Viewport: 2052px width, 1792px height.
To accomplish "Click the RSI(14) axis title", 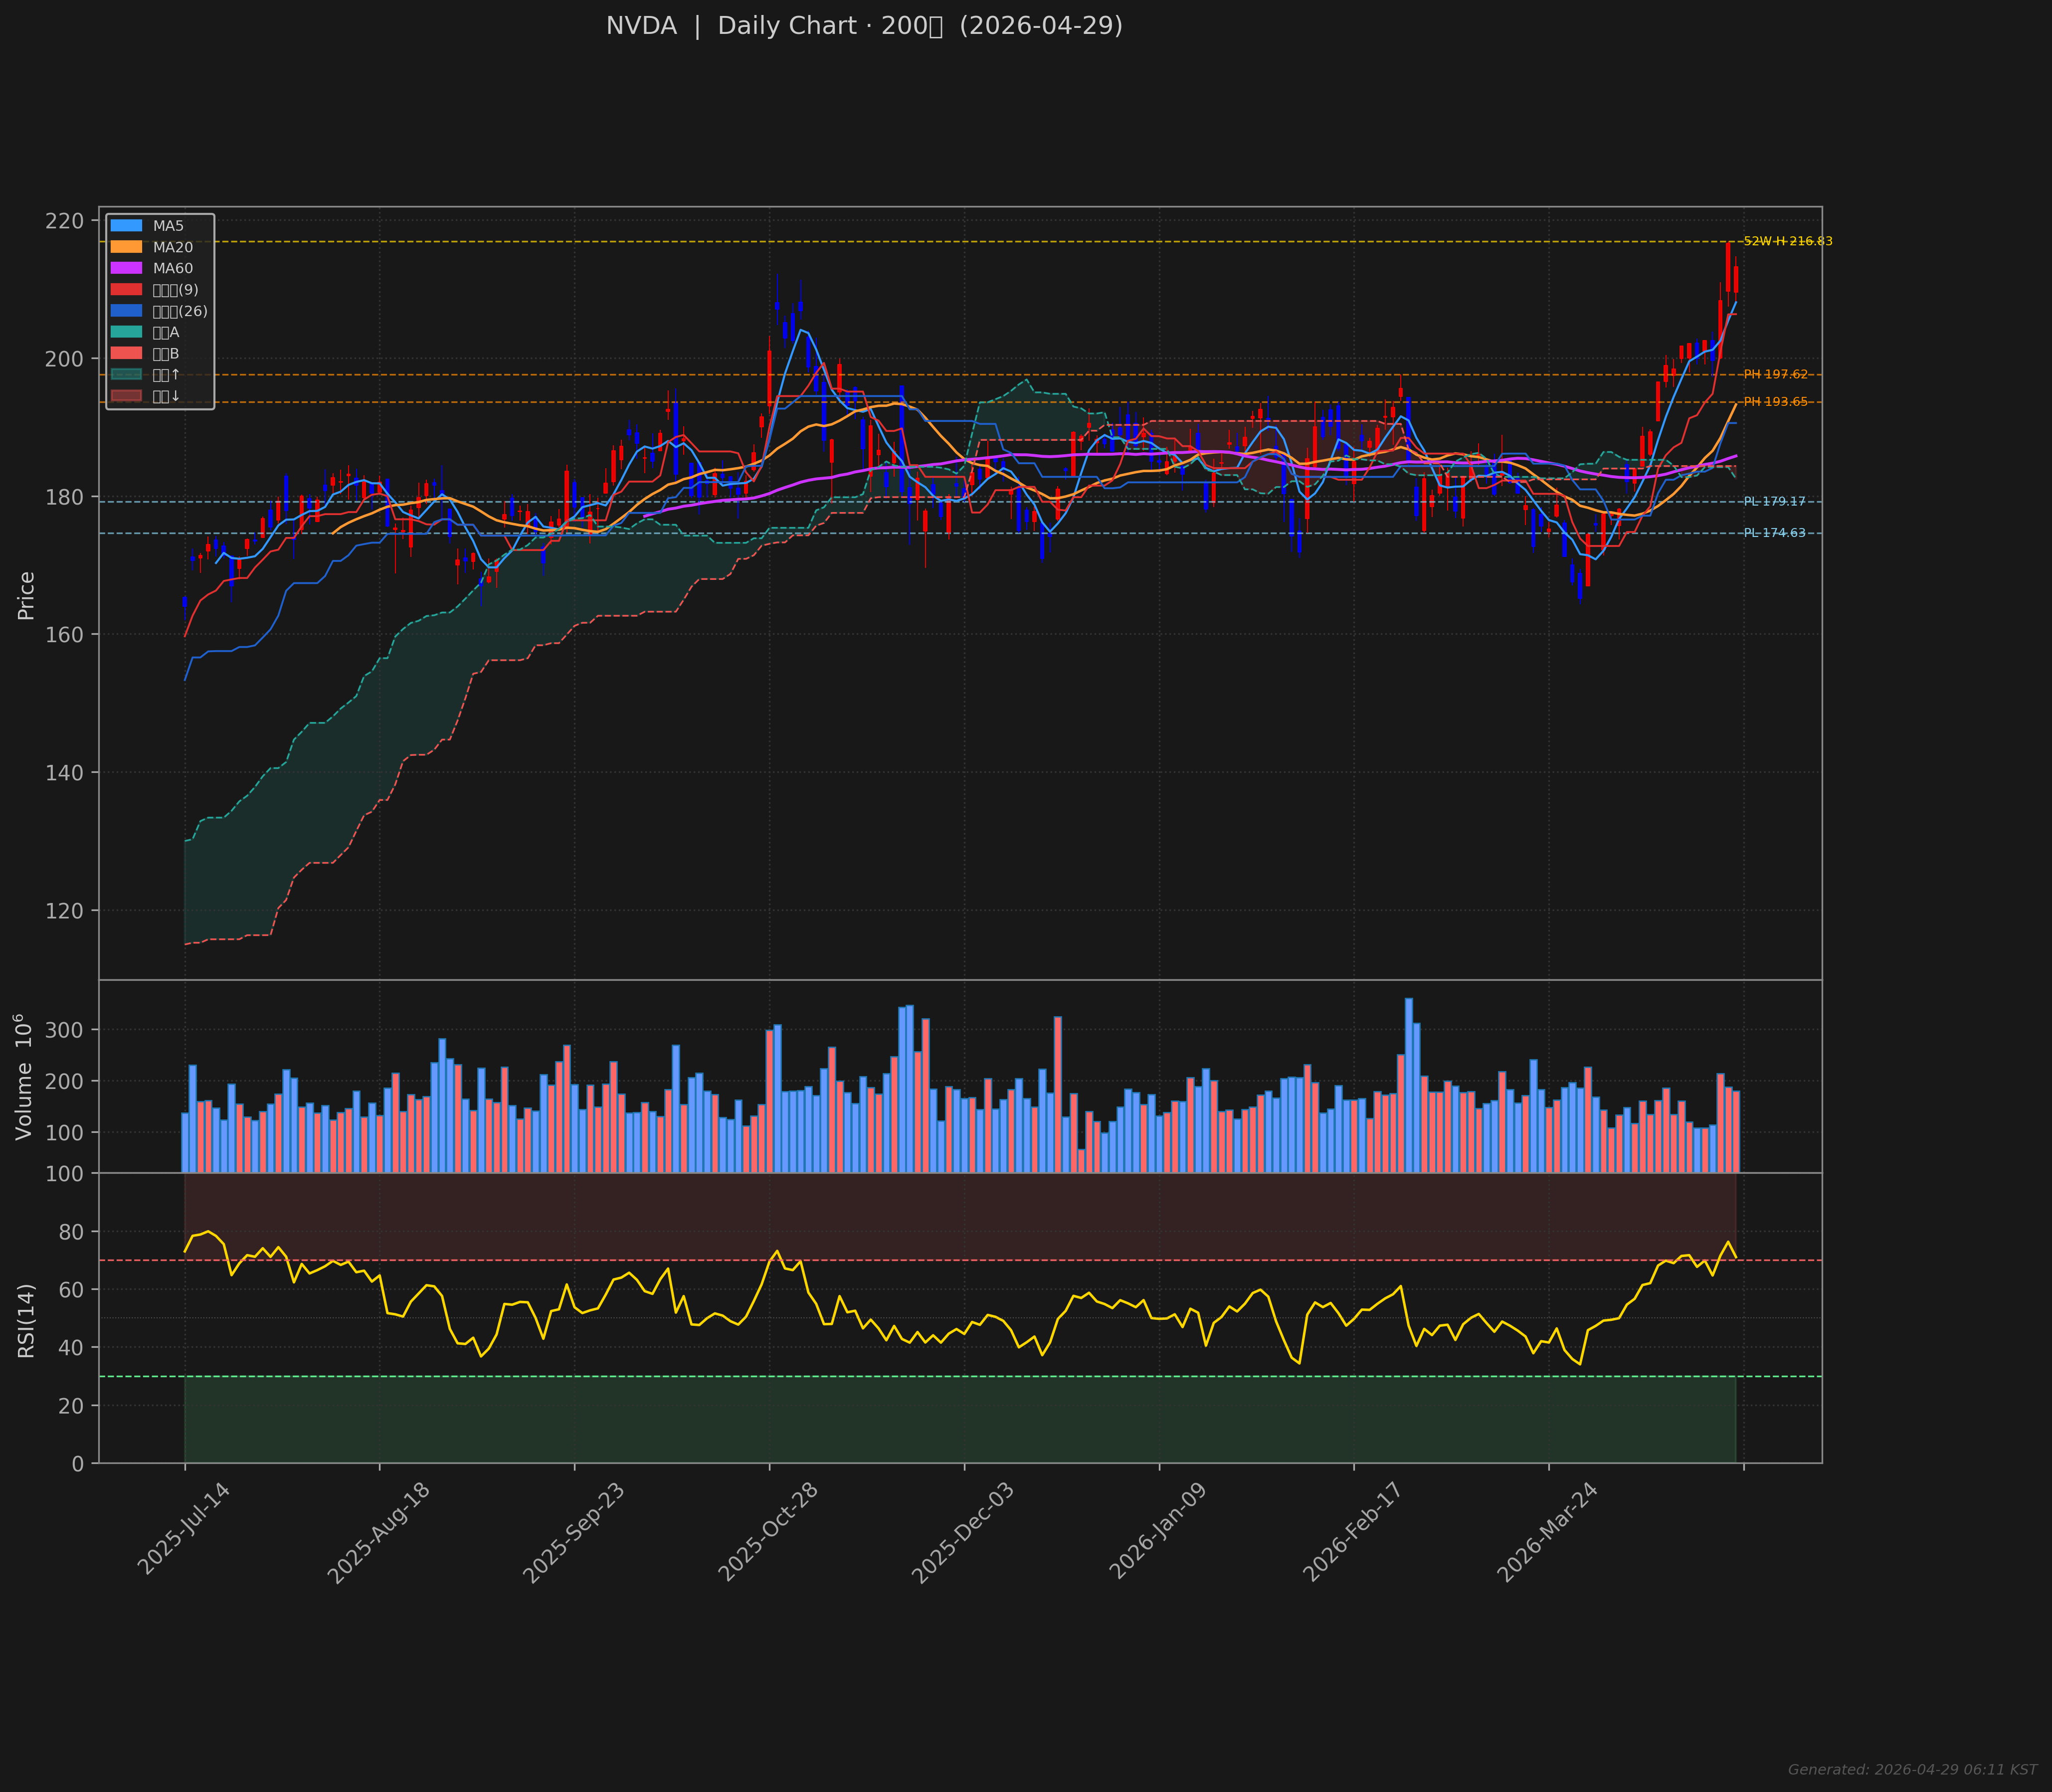I will tap(26, 1320).
